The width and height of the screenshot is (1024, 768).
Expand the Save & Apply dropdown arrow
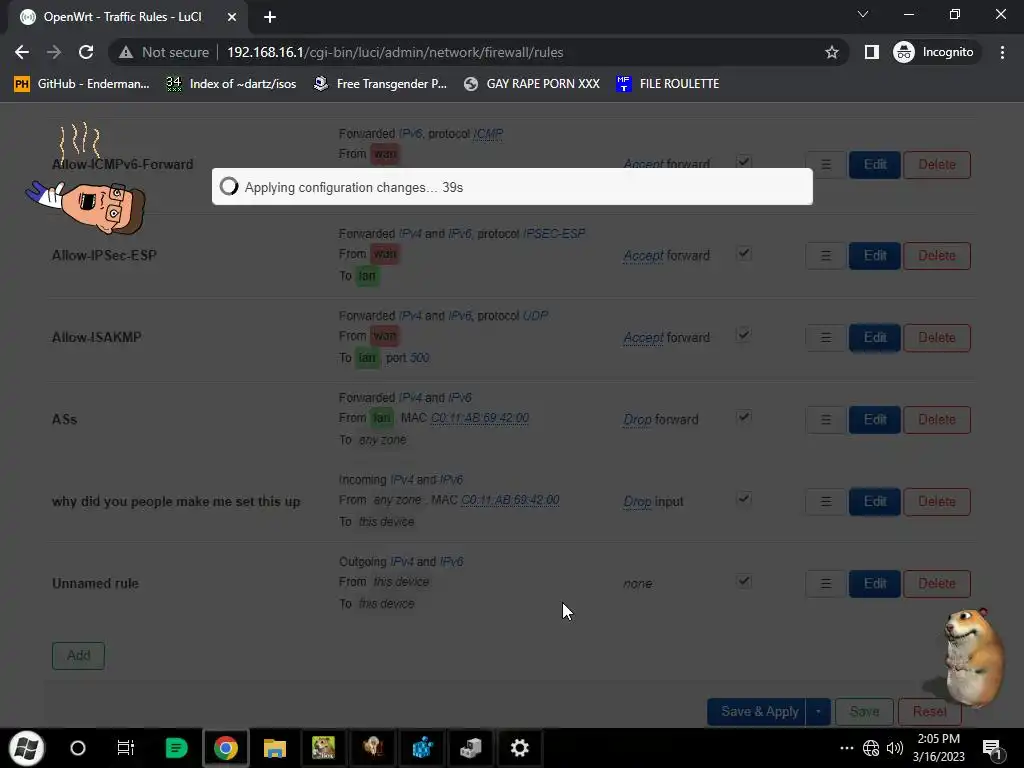tap(818, 712)
